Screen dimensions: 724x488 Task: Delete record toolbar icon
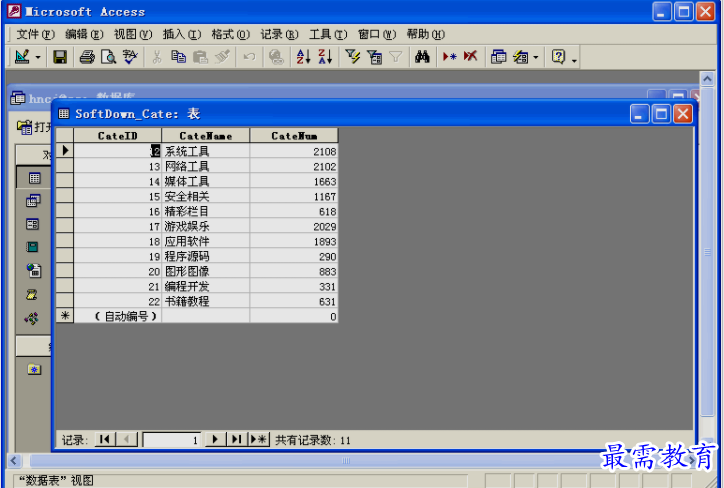point(471,57)
